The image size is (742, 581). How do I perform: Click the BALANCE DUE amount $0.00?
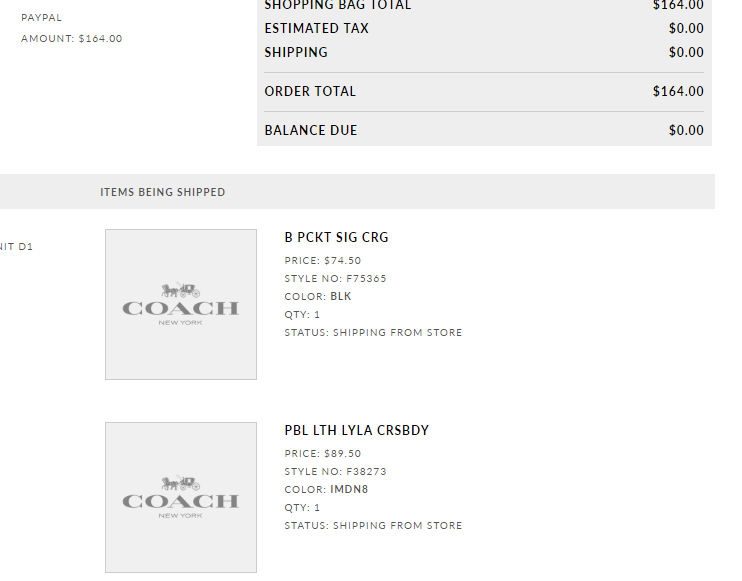click(686, 130)
